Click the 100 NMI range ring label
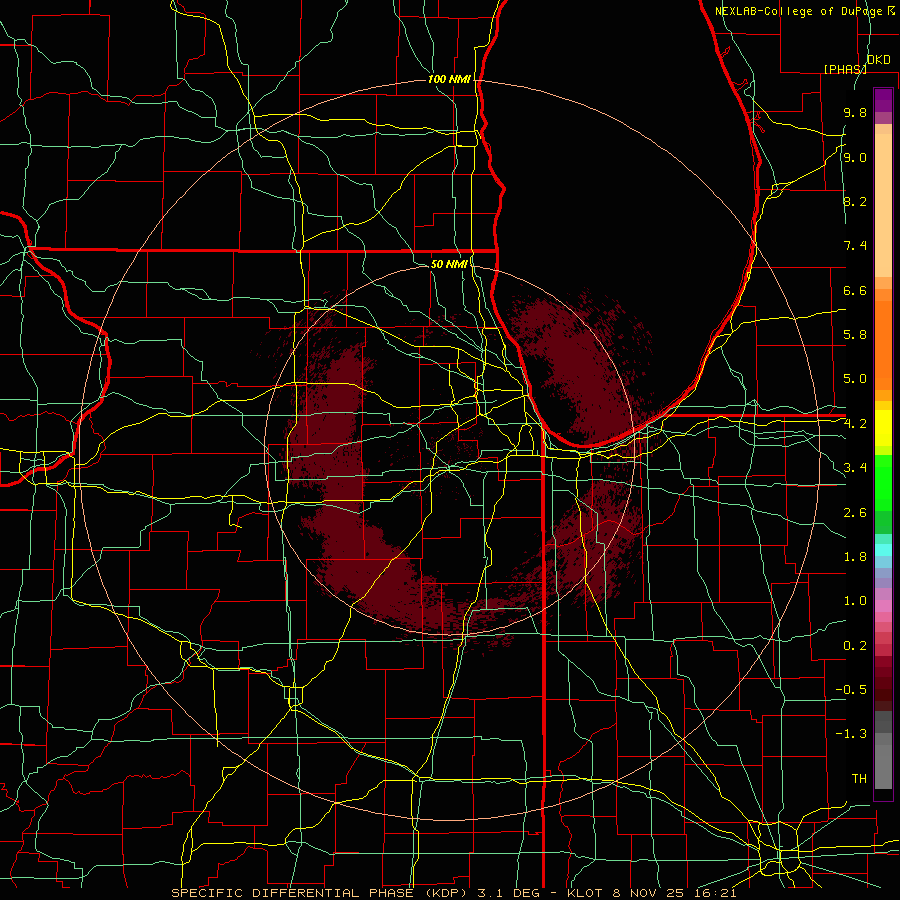Screen dimensions: 900x900 pyautogui.click(x=449, y=79)
